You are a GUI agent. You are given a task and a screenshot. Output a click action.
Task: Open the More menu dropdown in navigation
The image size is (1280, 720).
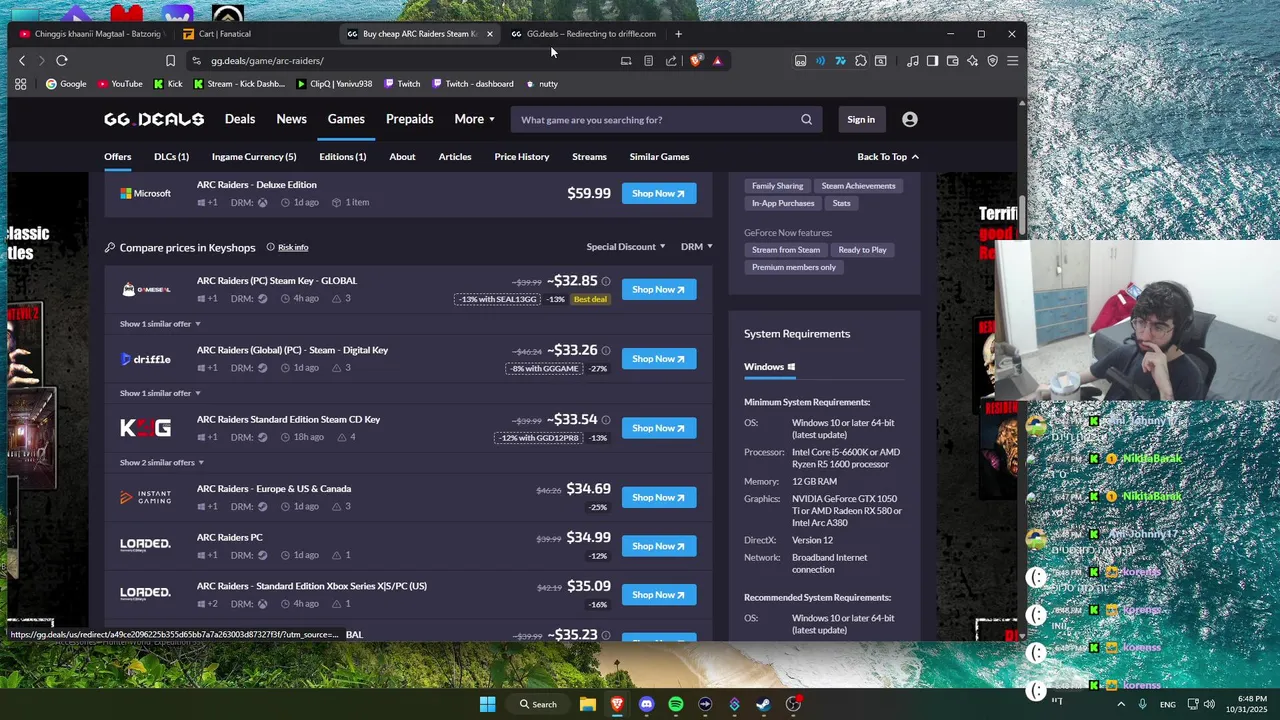point(474,119)
